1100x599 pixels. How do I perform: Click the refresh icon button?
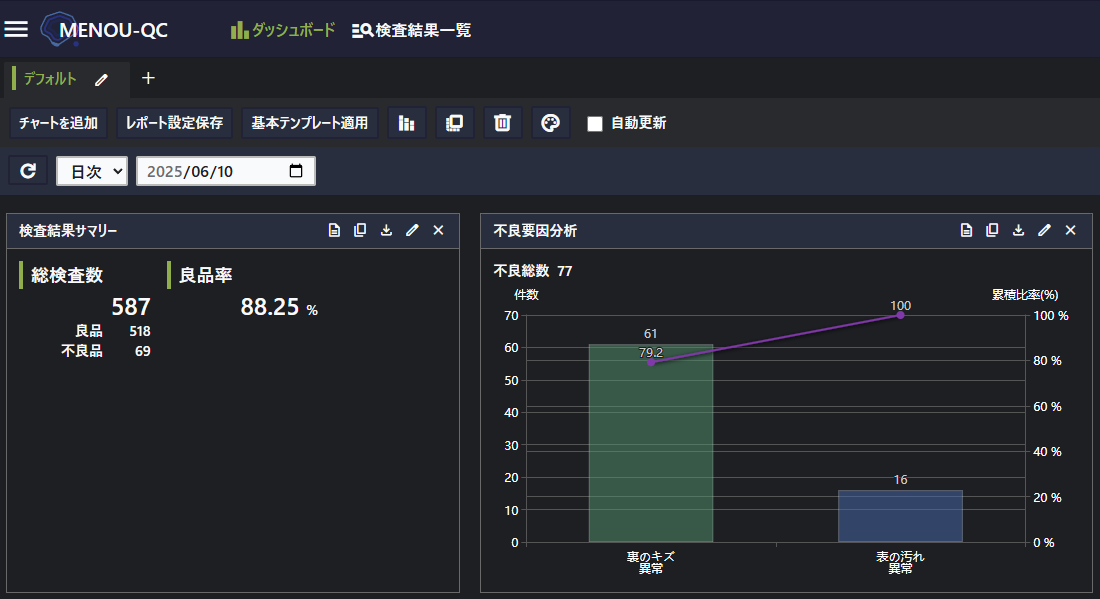[28, 171]
